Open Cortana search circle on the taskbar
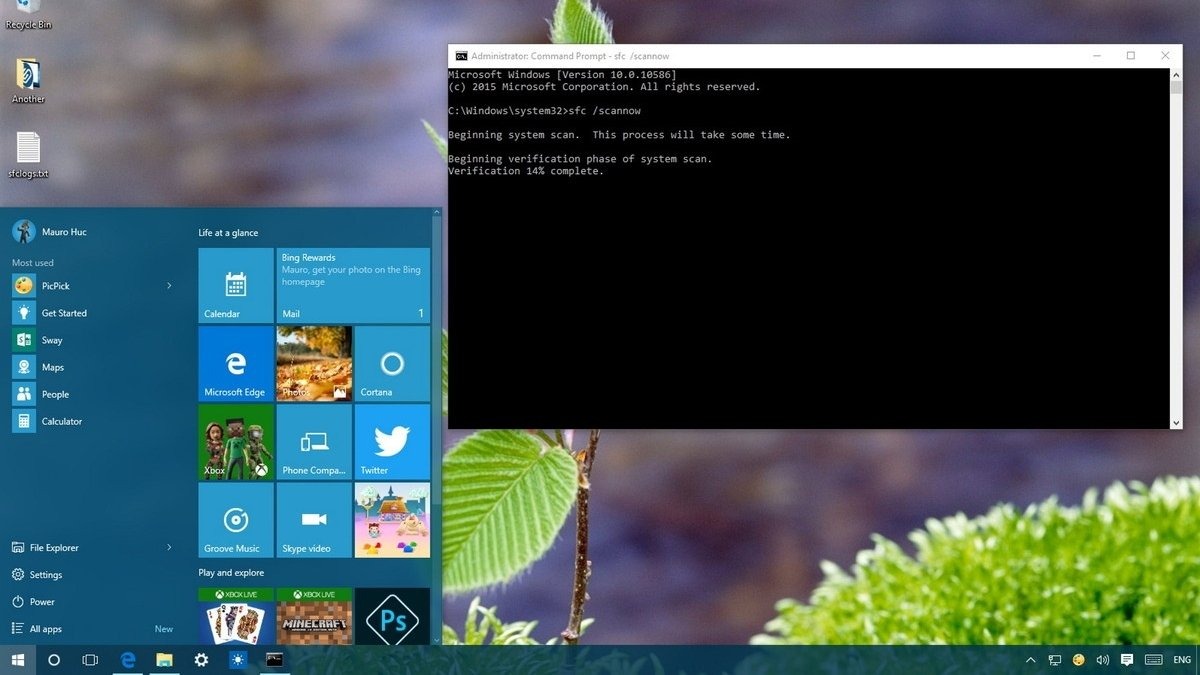Viewport: 1200px width, 675px height. (54, 660)
